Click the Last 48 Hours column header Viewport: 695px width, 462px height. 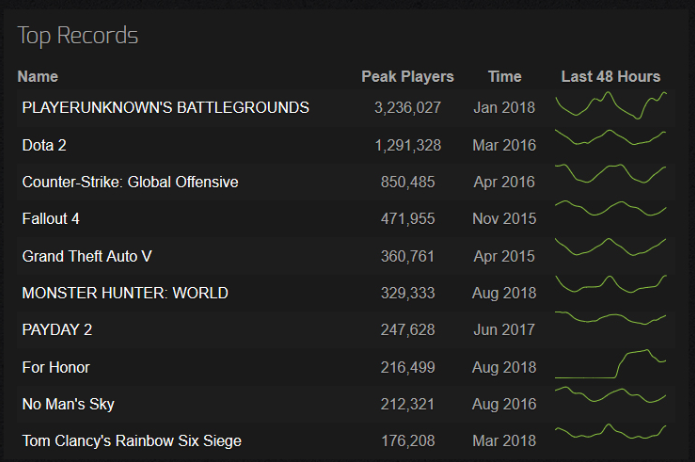[611, 77]
